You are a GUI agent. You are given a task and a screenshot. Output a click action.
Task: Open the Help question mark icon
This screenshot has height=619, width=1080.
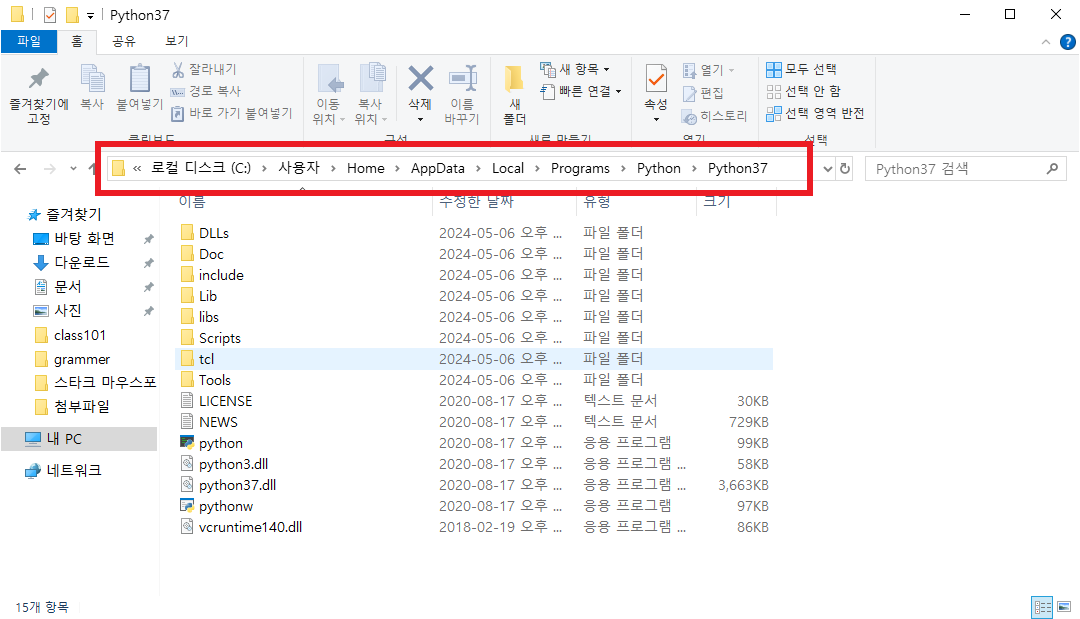1068,42
